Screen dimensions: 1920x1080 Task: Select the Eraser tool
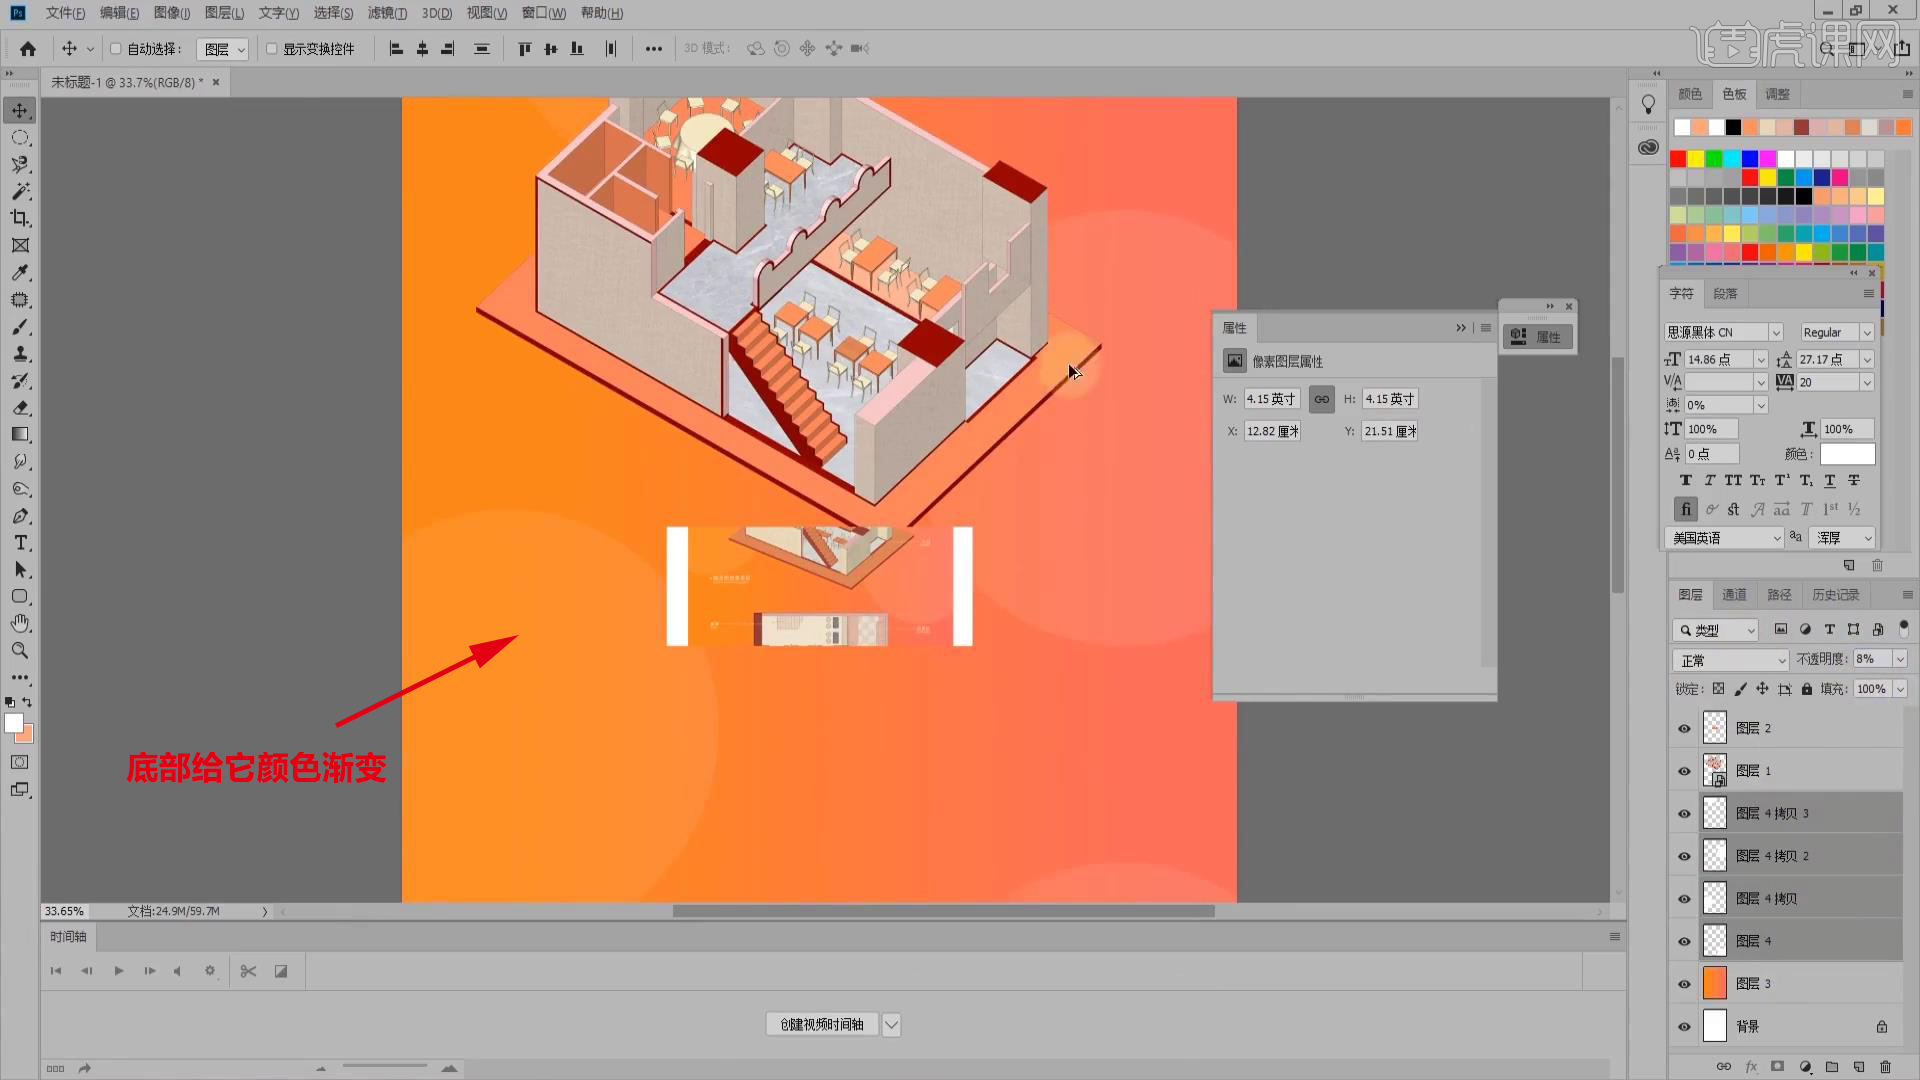[20, 408]
